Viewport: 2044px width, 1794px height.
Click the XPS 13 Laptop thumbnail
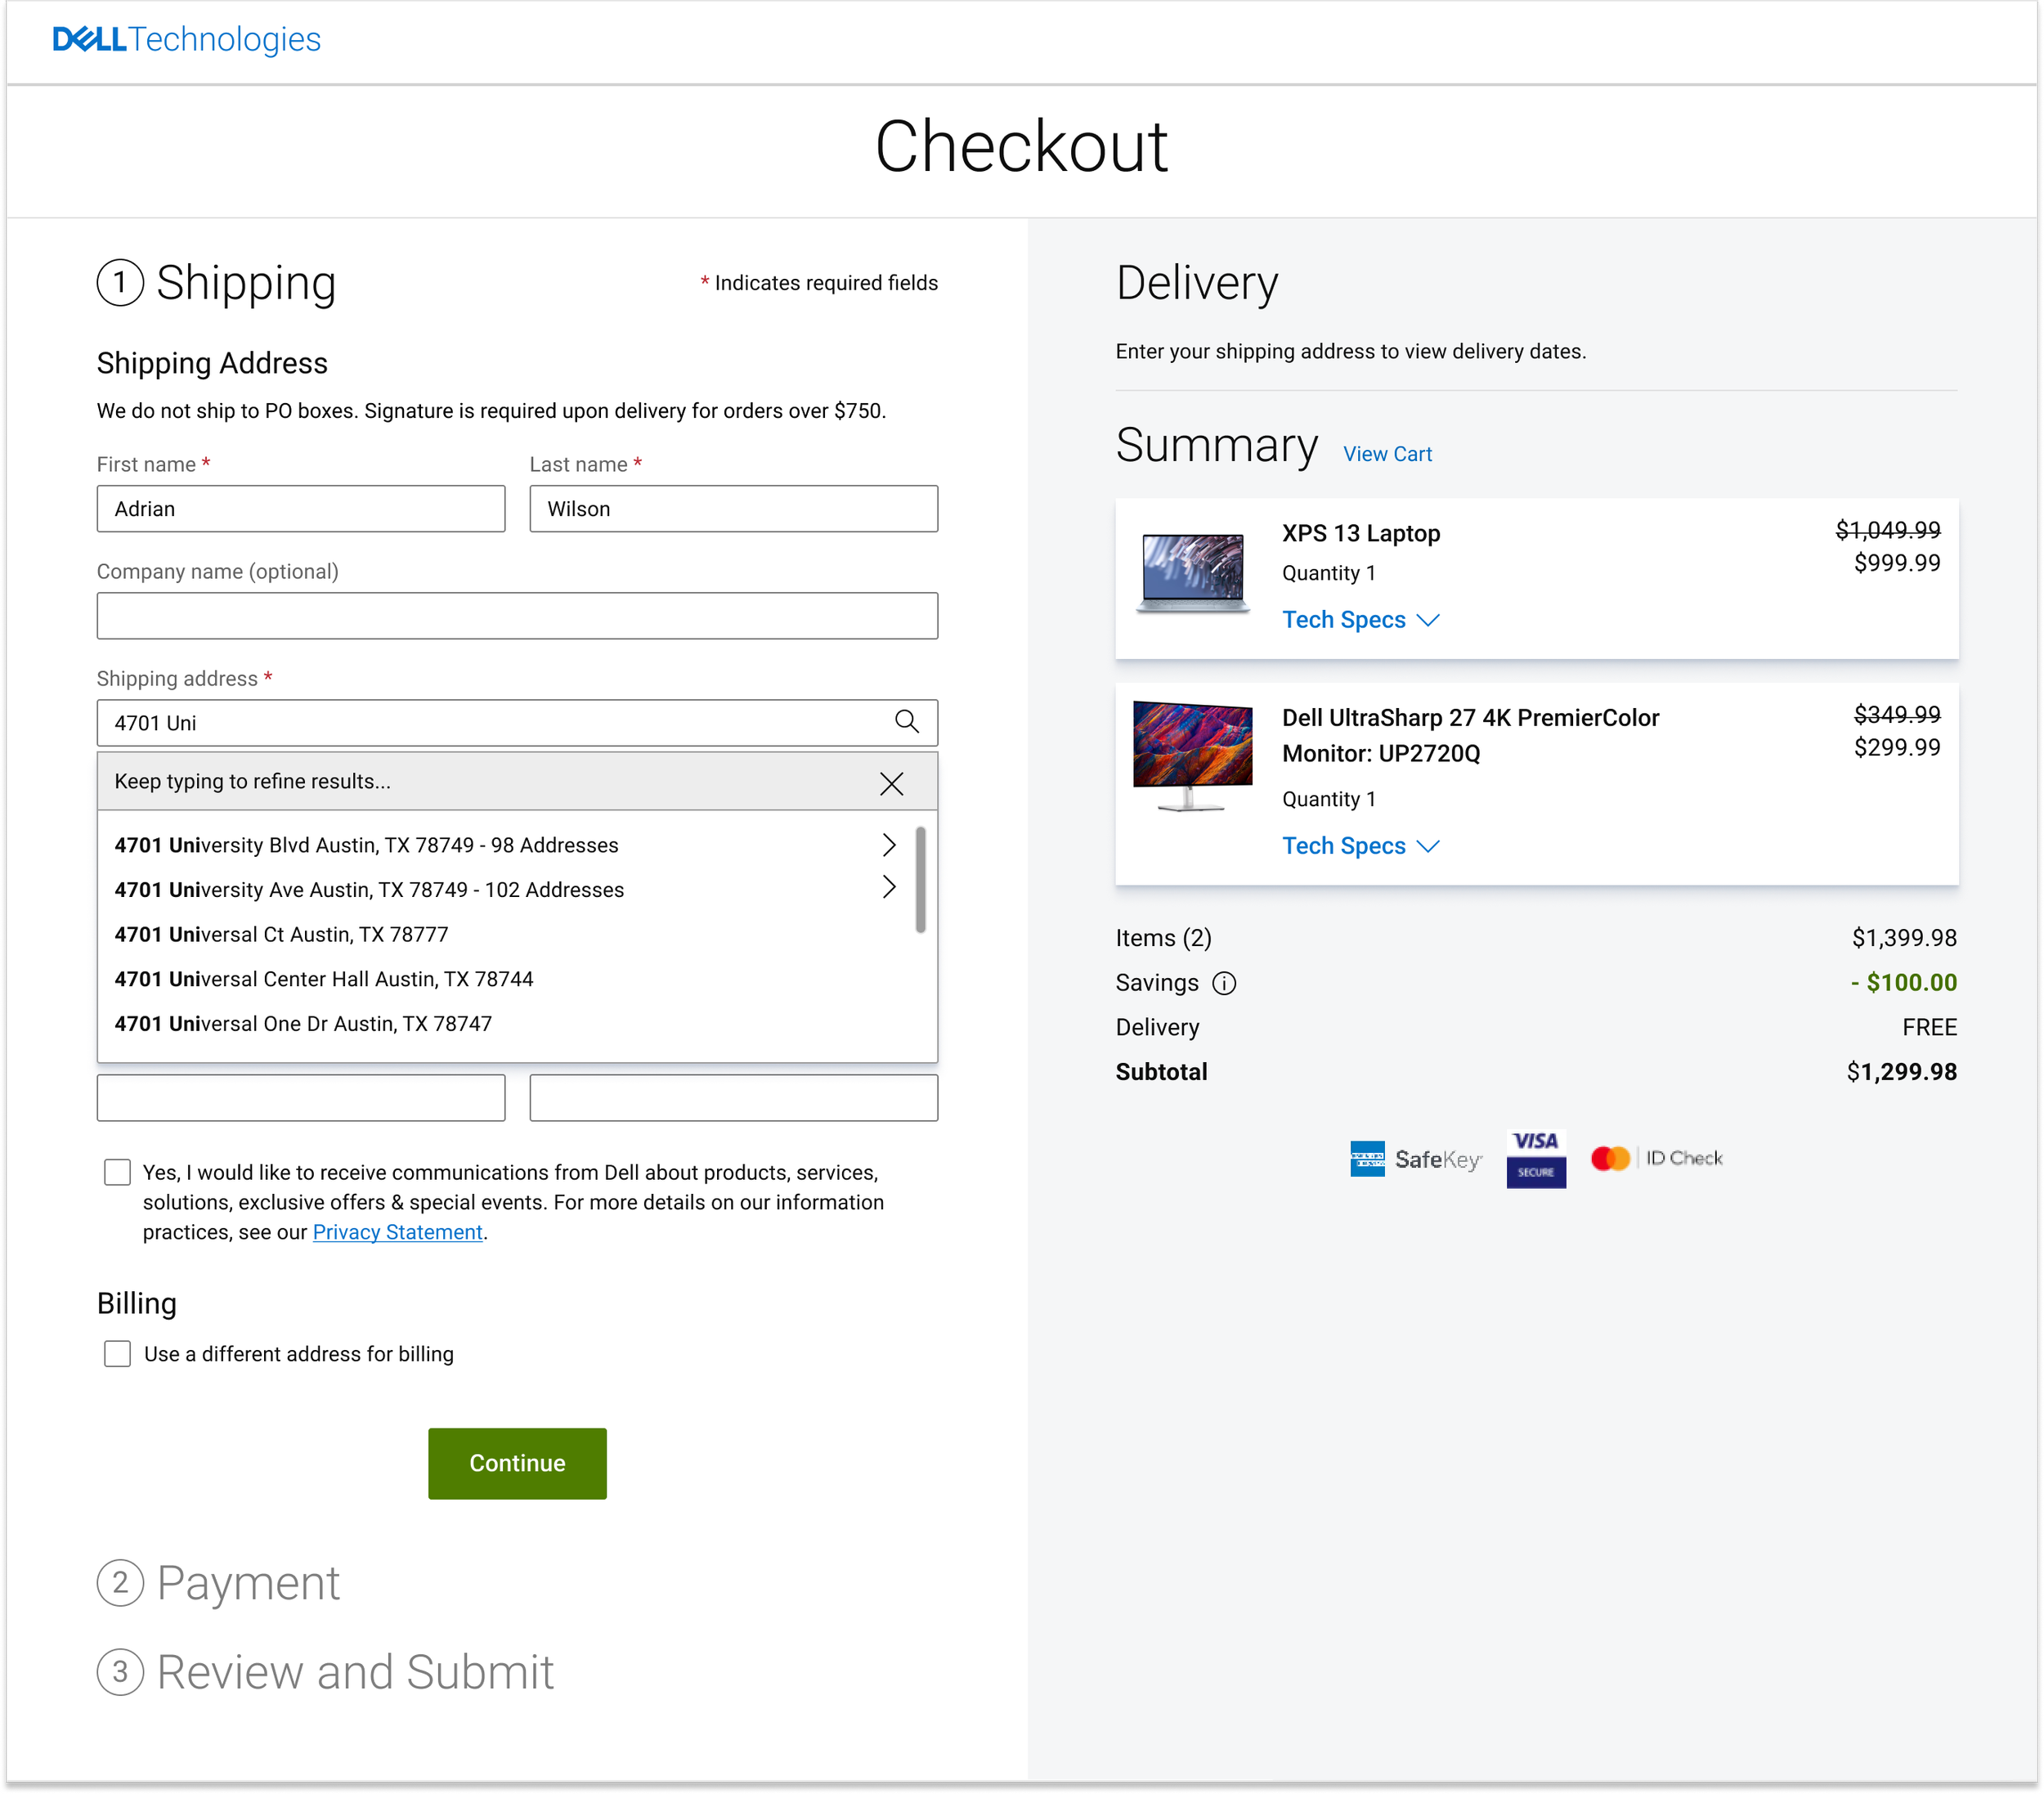[1193, 573]
